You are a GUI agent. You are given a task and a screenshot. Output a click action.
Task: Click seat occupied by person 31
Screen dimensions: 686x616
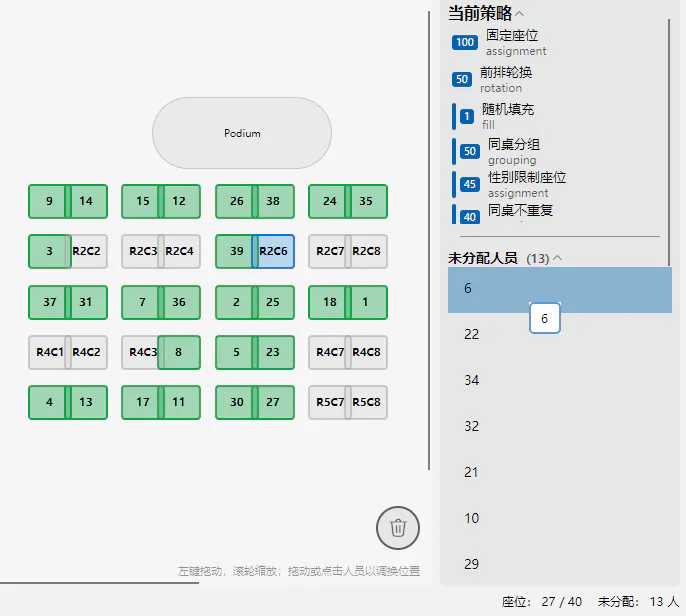[87, 302]
